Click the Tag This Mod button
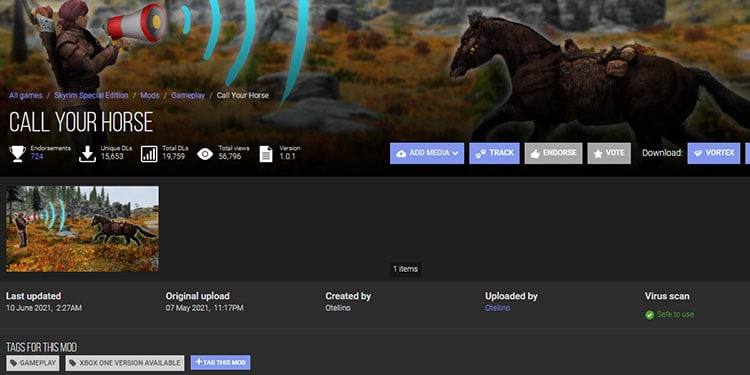The width and height of the screenshot is (750, 375). [221, 363]
